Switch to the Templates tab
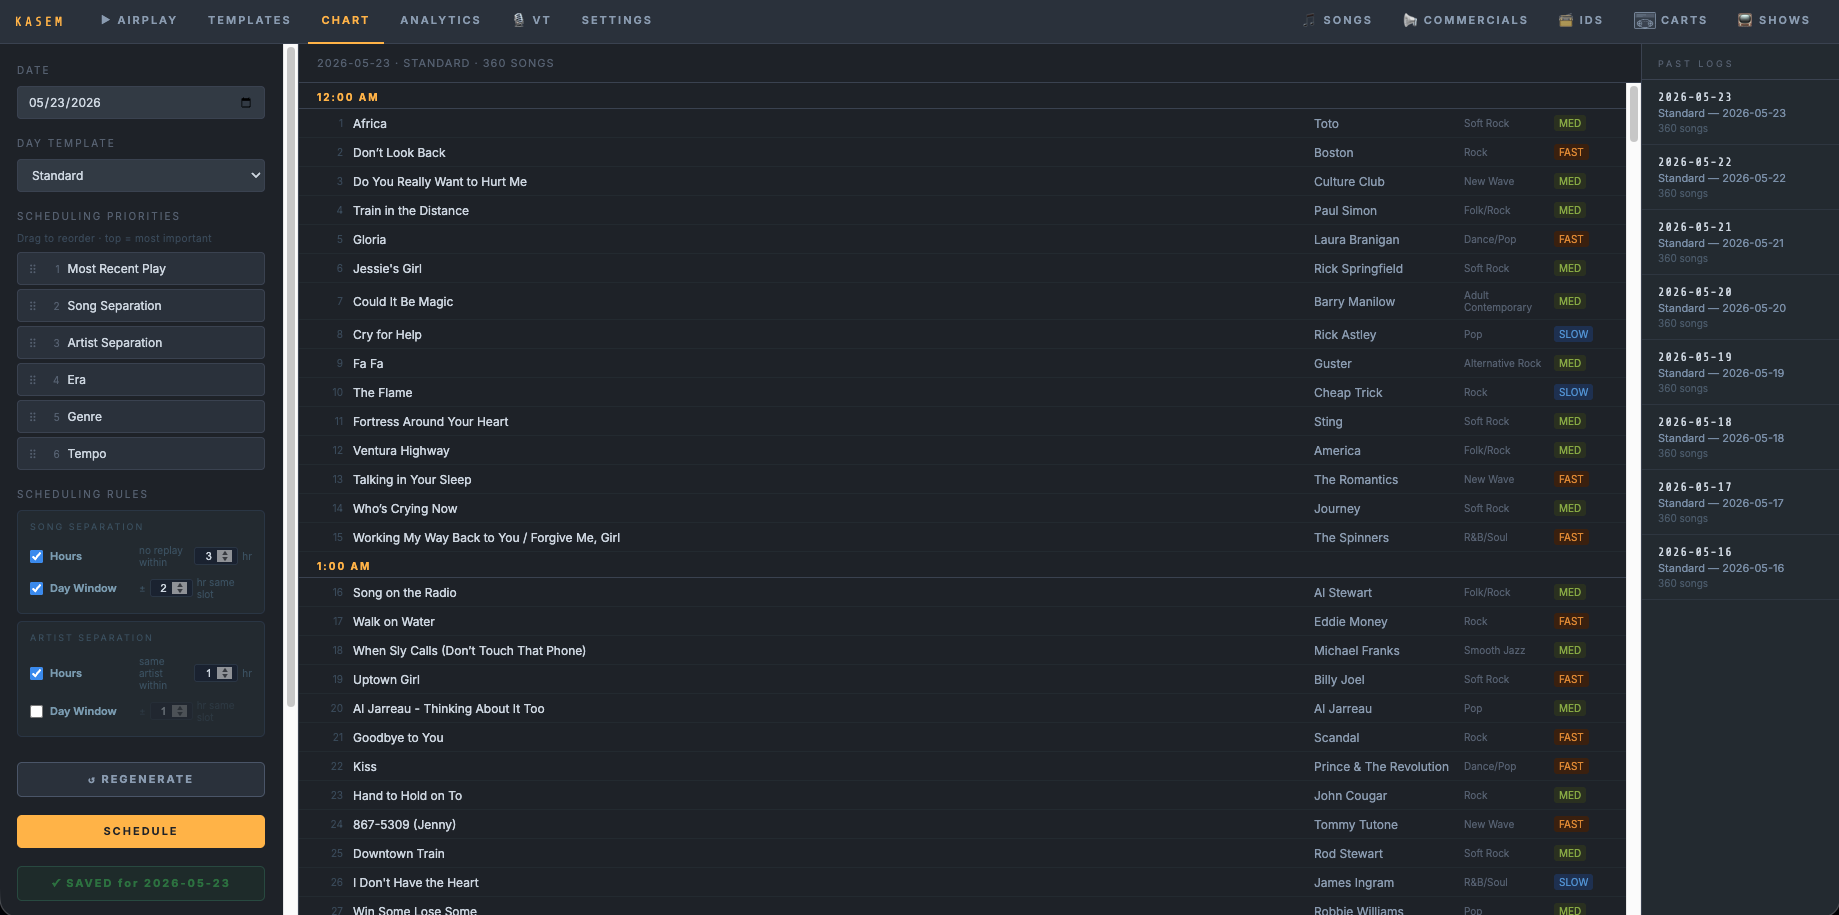The height and width of the screenshot is (915, 1839). click(x=249, y=20)
